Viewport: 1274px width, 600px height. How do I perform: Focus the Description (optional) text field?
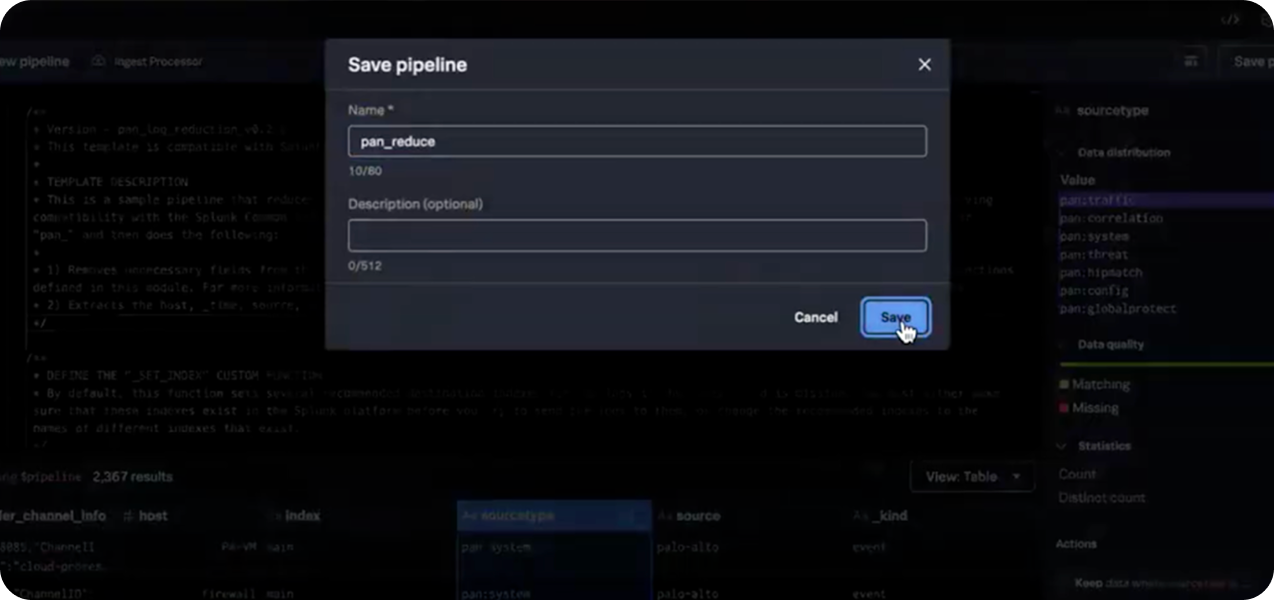click(637, 235)
